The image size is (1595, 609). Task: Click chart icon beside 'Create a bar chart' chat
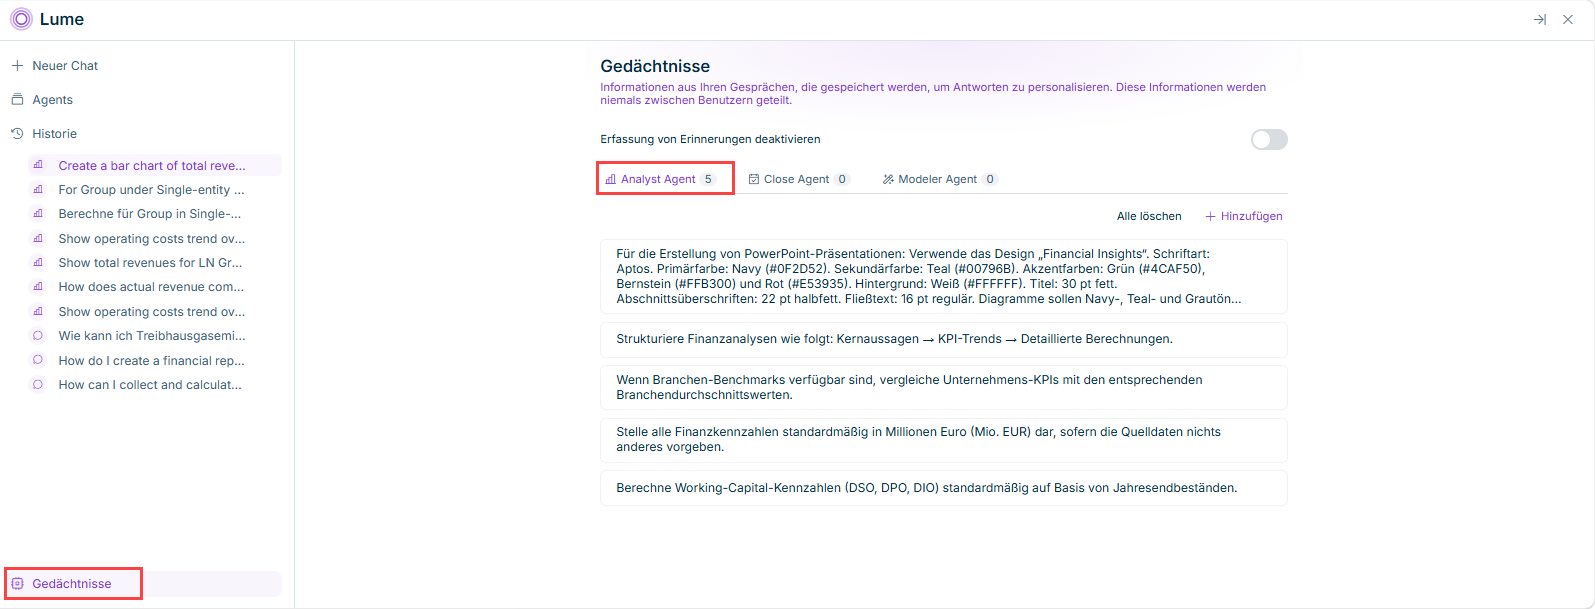[38, 166]
